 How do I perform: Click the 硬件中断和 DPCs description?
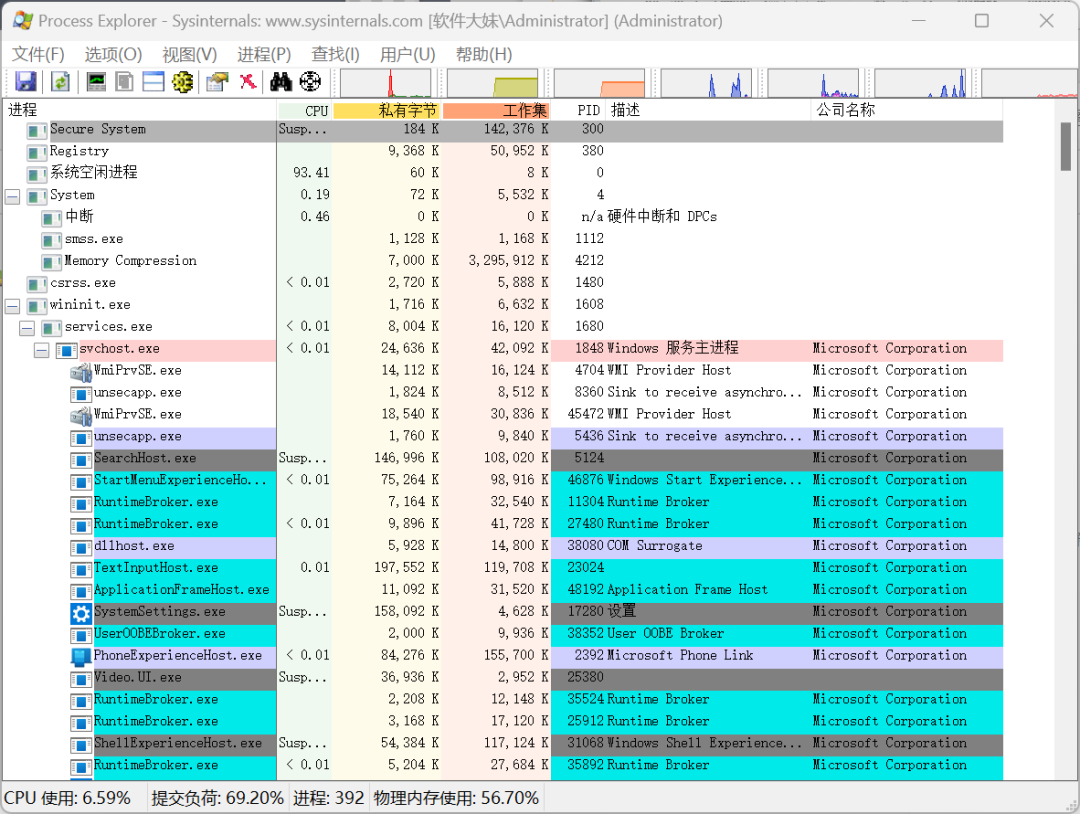663,216
